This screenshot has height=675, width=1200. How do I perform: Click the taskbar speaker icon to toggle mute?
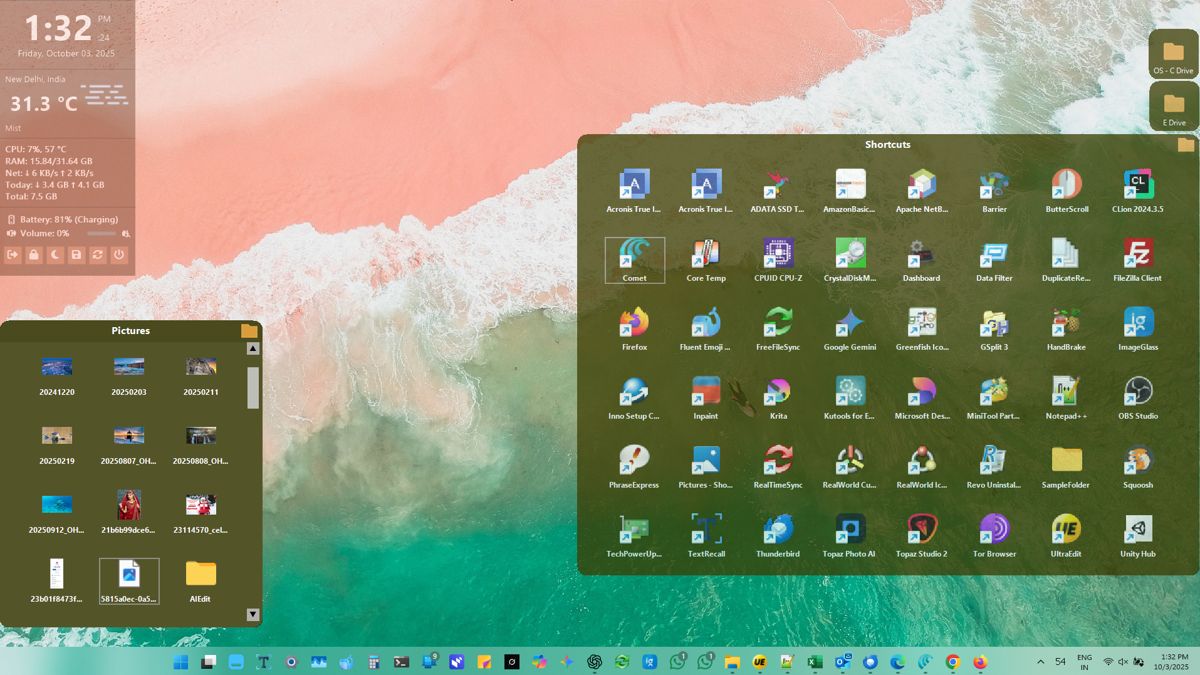[1121, 661]
